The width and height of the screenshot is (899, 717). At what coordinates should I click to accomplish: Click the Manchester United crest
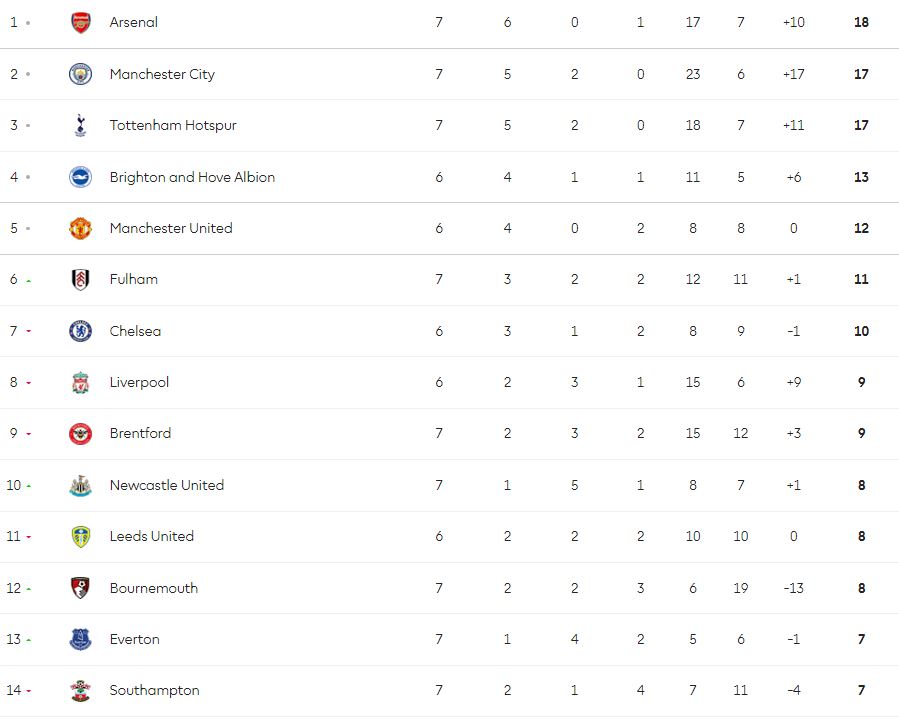[81, 228]
